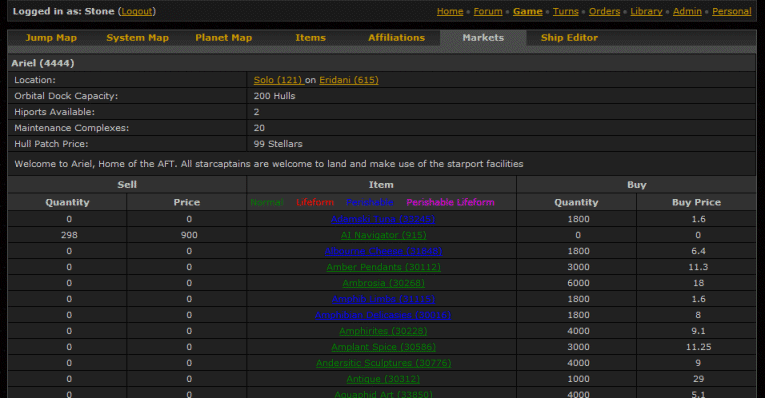Click the Welcome to Ariel message
Screen dimensions: 765x398
tap(269, 164)
